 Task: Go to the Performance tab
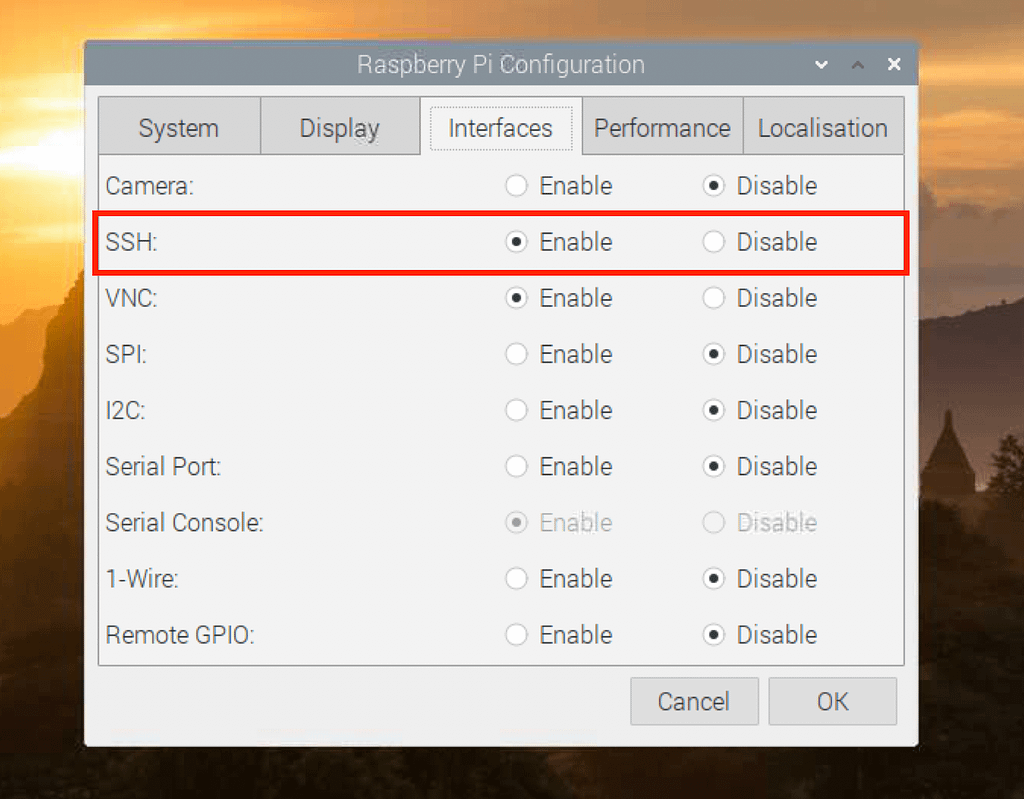tap(662, 128)
